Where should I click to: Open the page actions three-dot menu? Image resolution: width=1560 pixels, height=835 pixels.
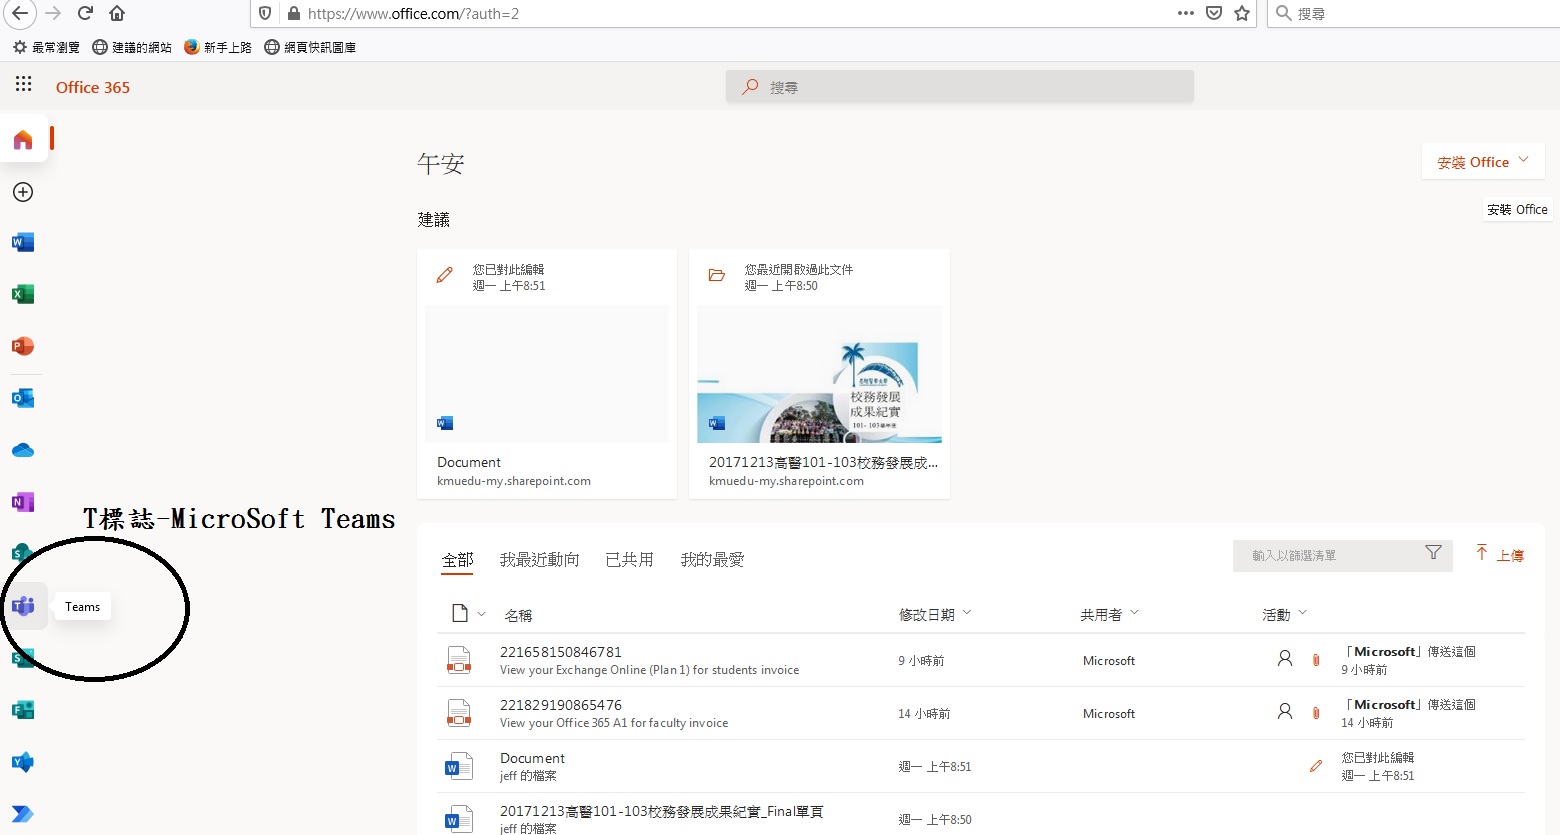pos(1186,13)
